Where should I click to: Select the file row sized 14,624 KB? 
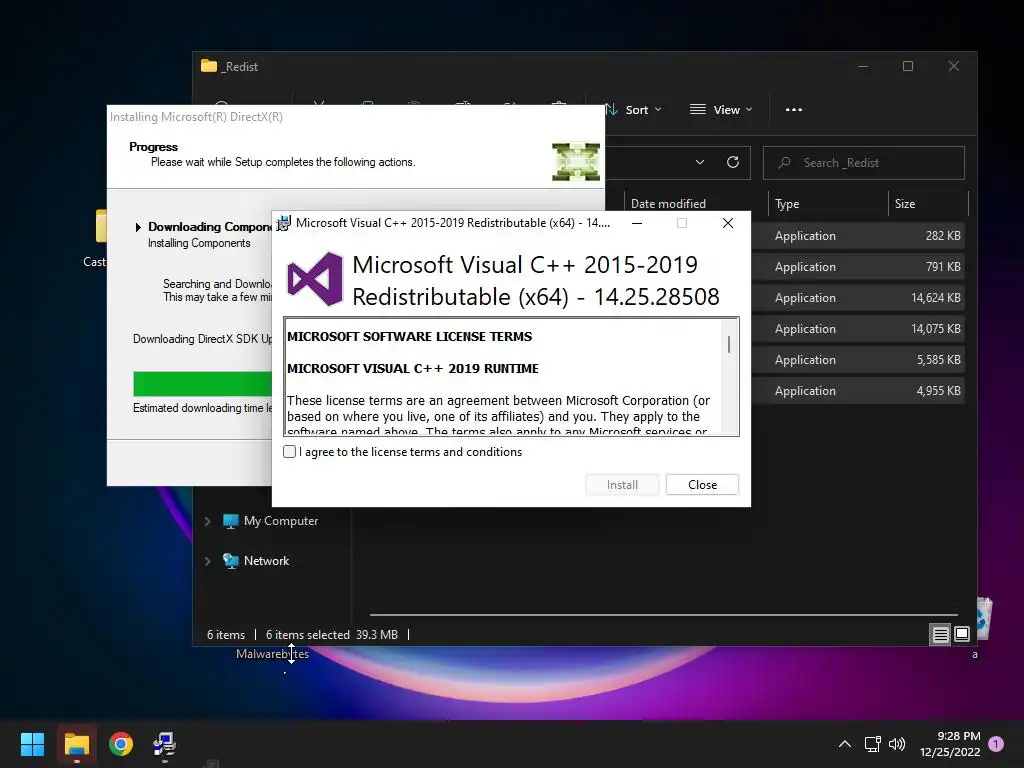857,298
